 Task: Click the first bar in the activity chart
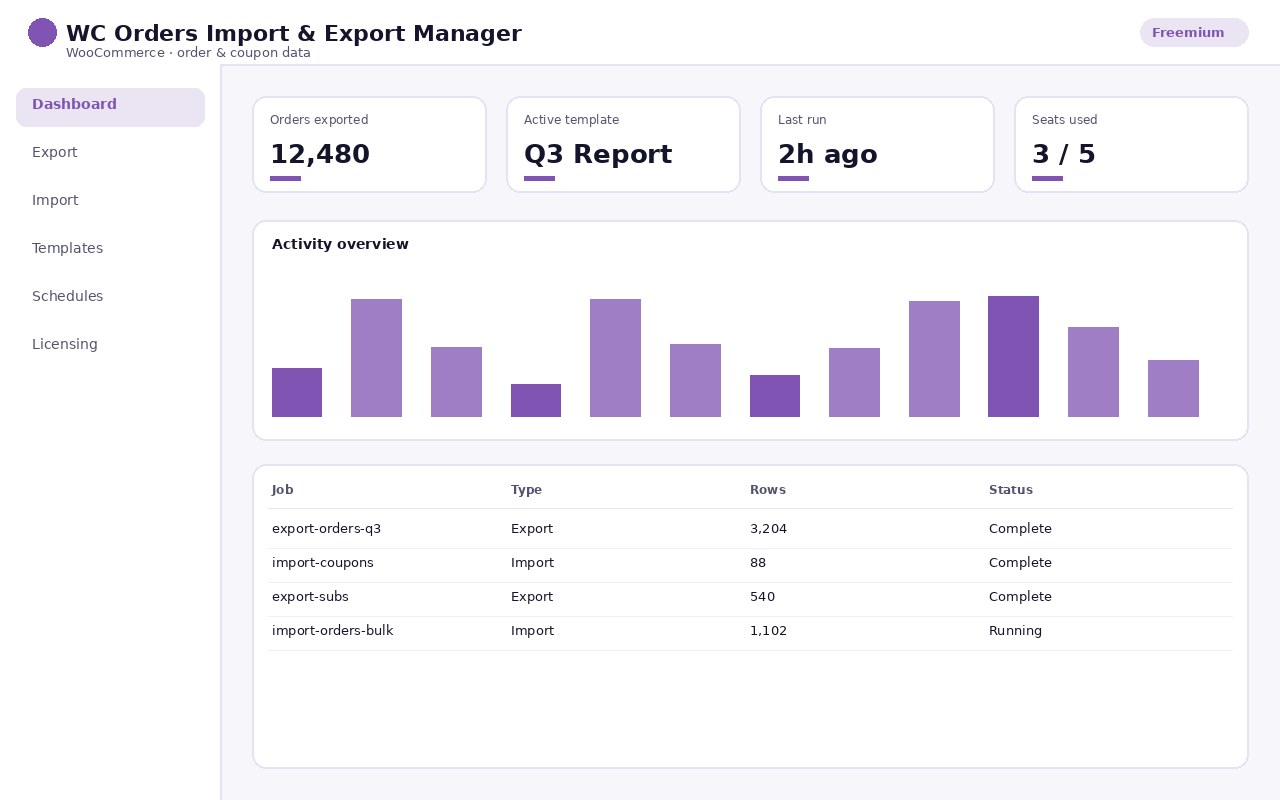pyautogui.click(x=297, y=393)
